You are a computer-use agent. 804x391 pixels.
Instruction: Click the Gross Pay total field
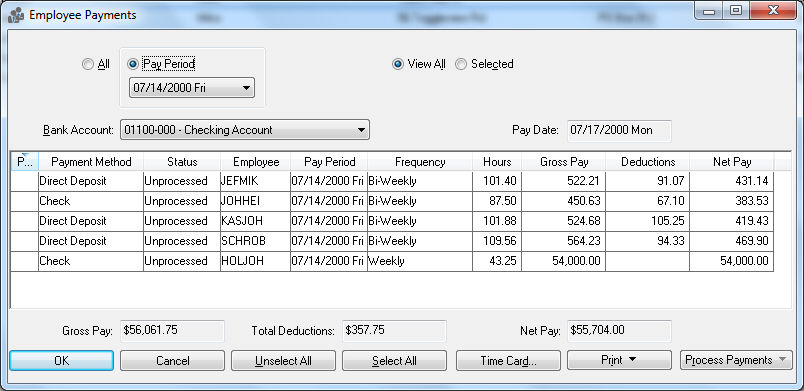[x=172, y=330]
